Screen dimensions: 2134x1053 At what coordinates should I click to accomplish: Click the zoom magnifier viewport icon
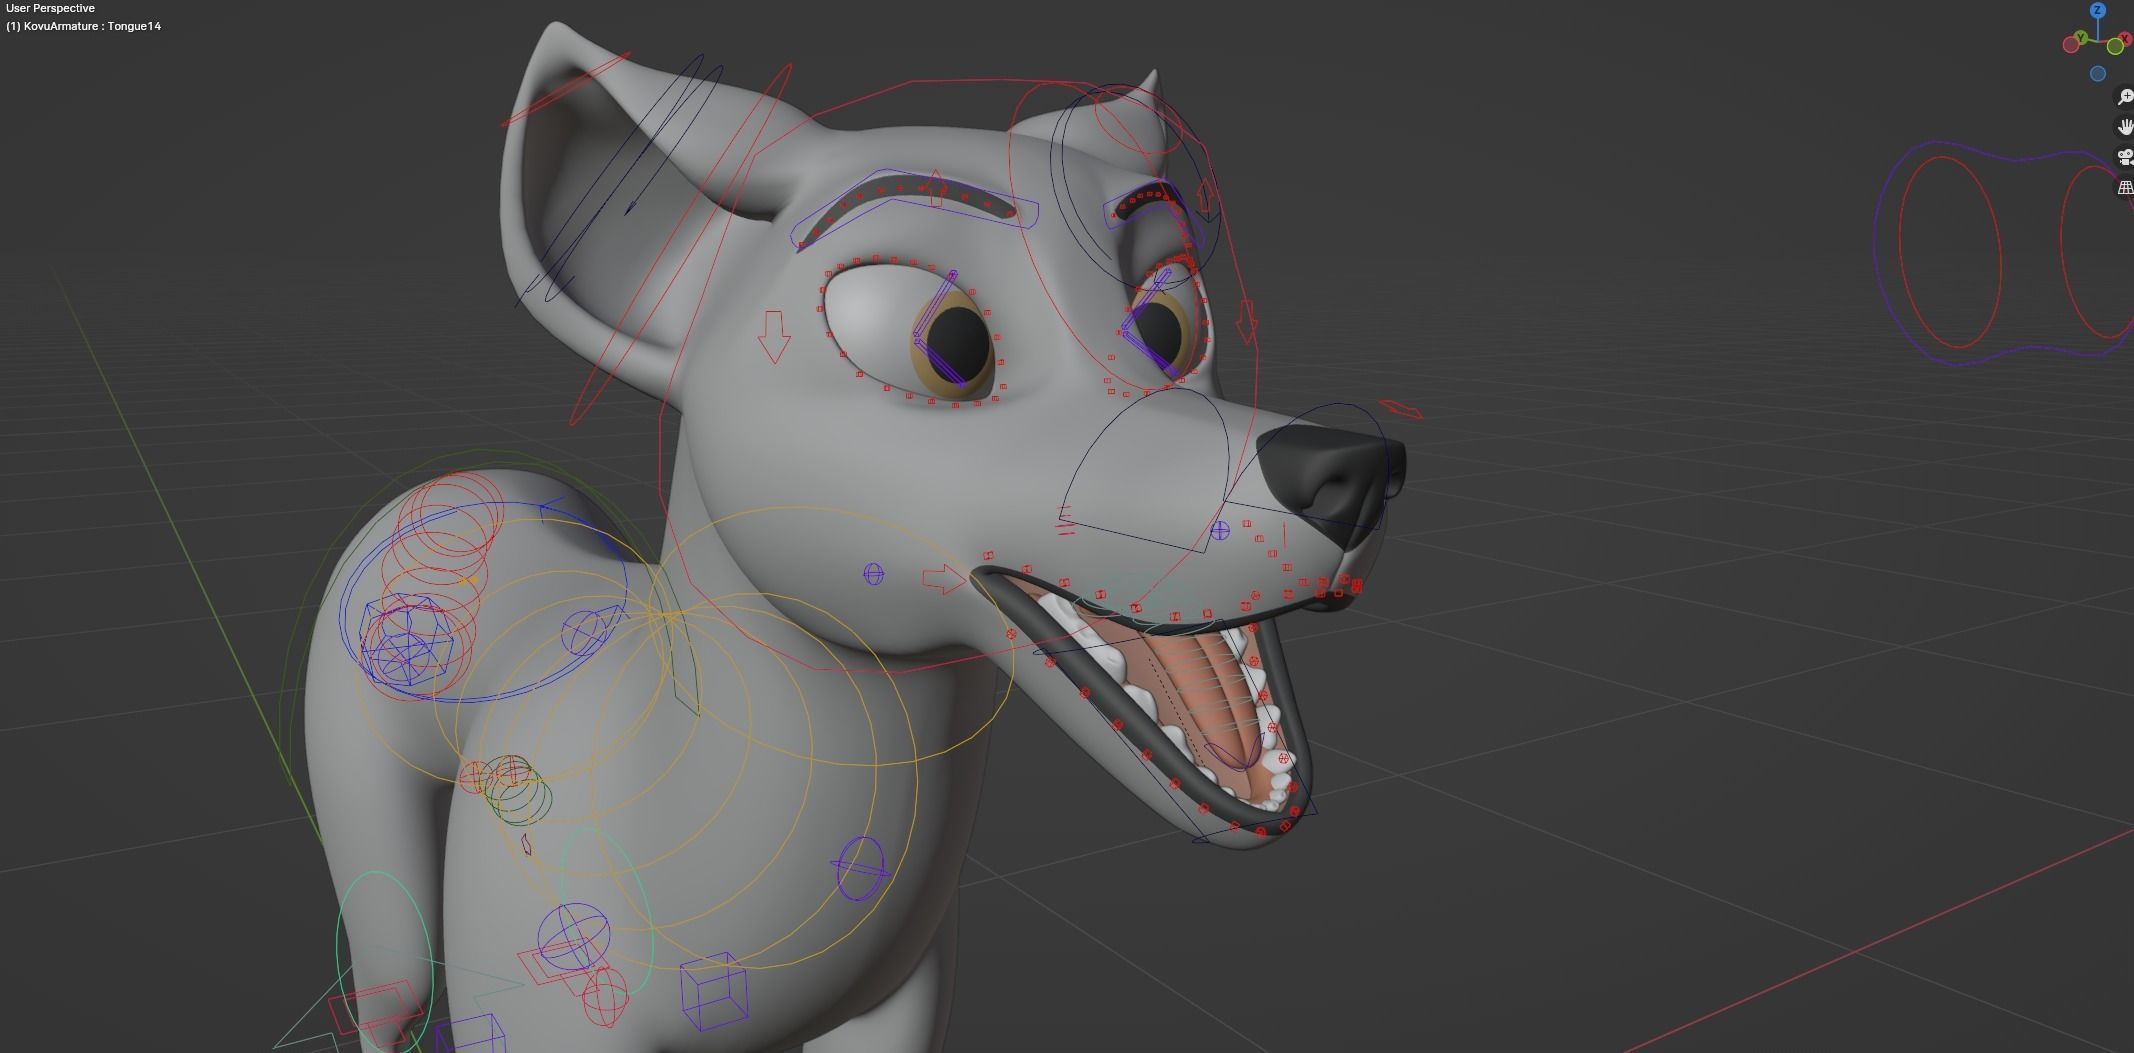[2124, 97]
